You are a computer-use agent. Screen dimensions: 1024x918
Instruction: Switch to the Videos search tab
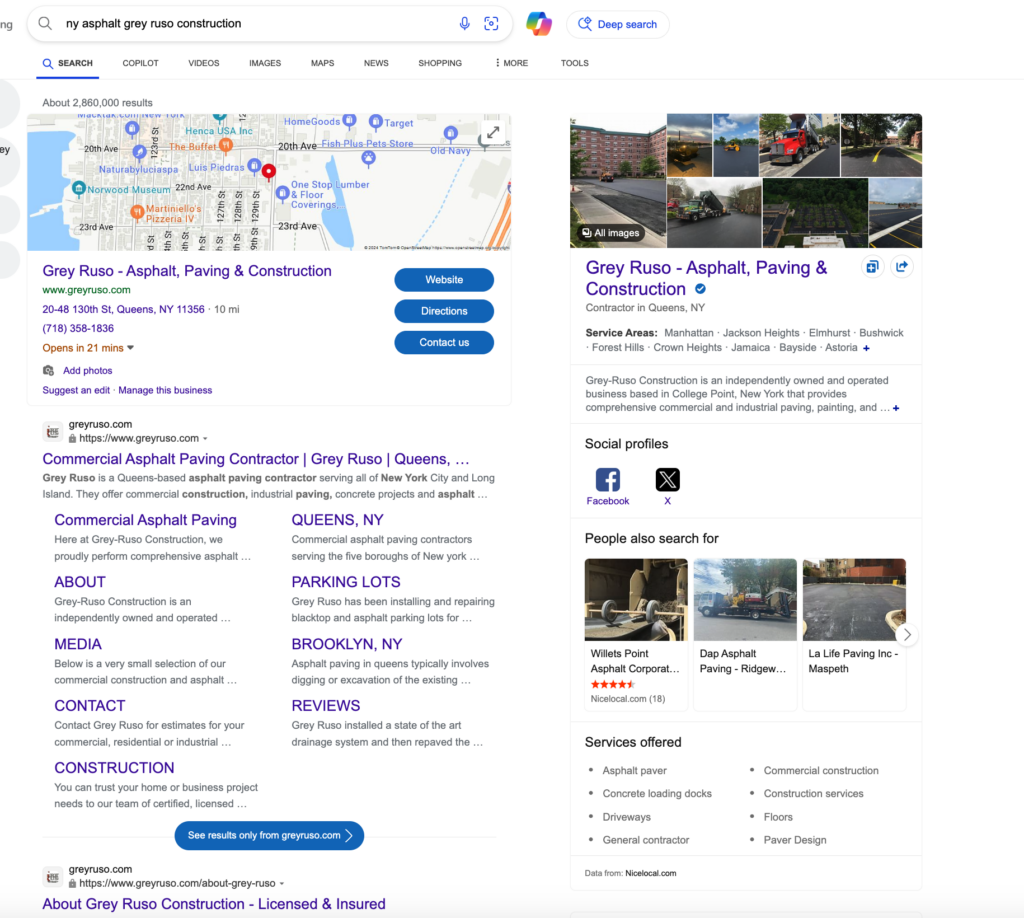point(204,63)
